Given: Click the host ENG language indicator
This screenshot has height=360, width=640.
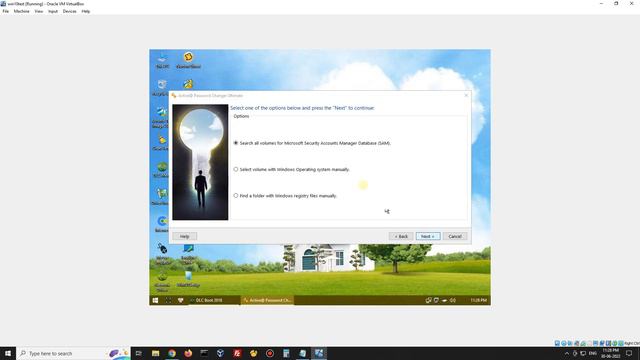Looking at the screenshot, I should 593,353.
